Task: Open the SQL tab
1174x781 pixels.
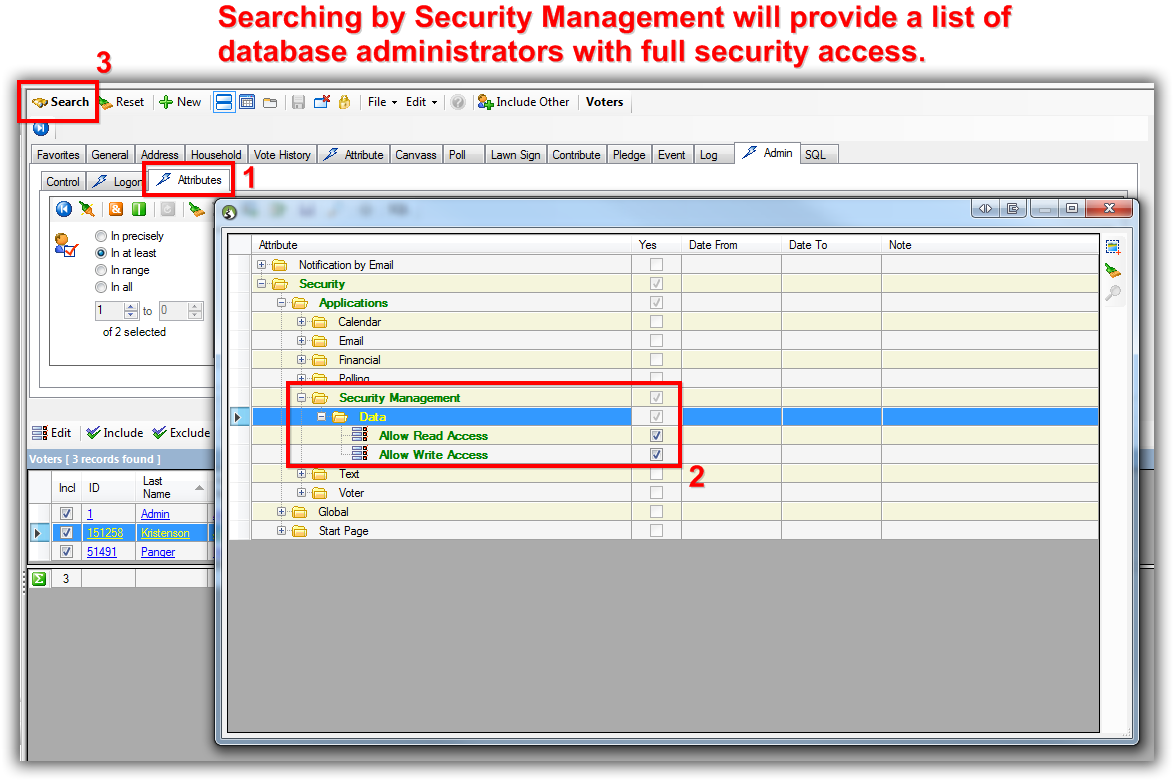Action: pos(816,155)
